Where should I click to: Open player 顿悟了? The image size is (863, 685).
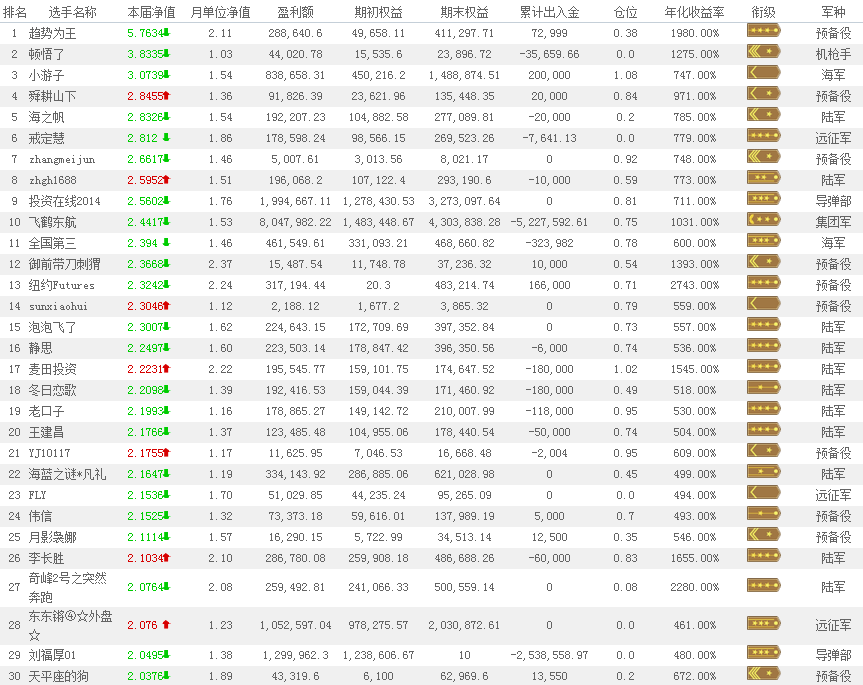click(x=46, y=54)
